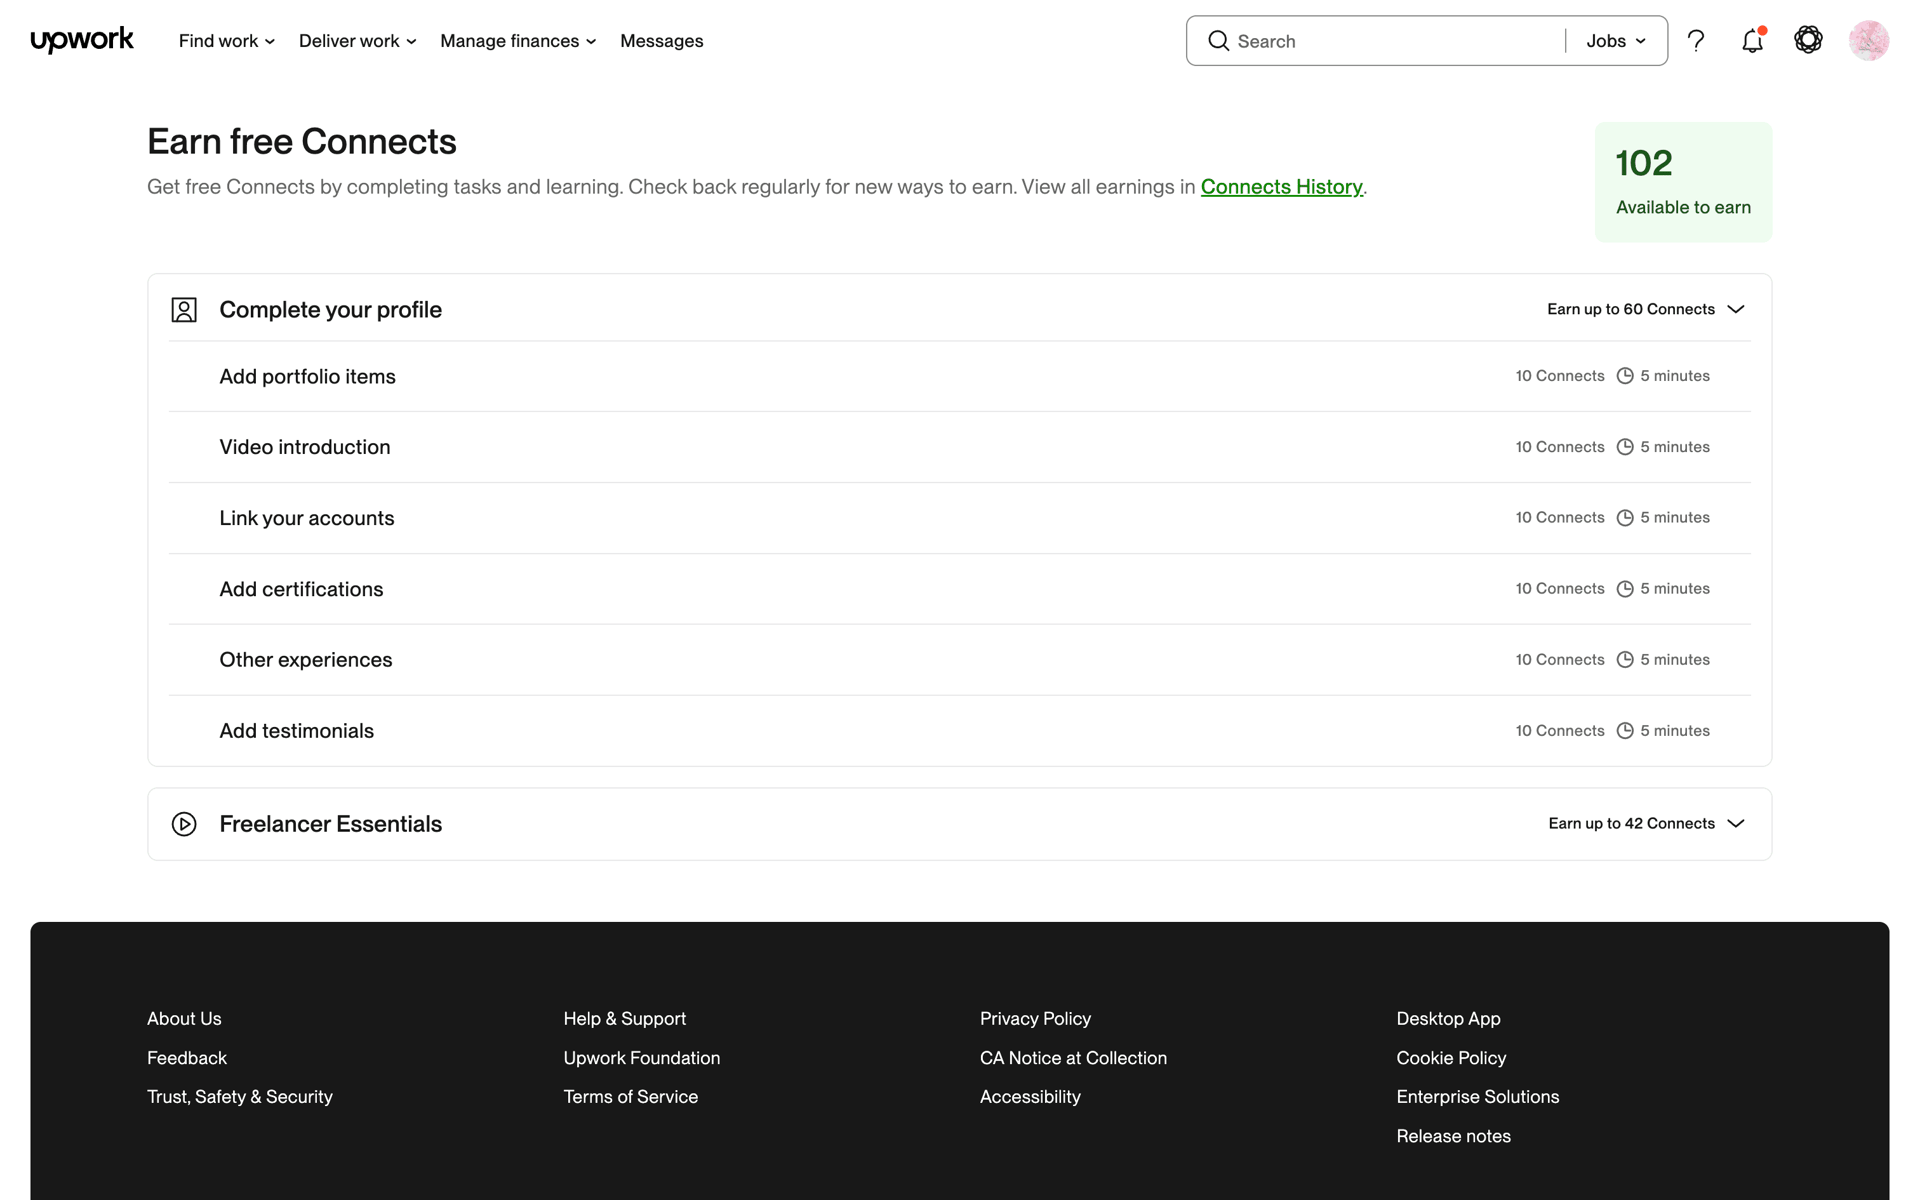Collapse the Complete your profile chevron
The height and width of the screenshot is (1200, 1920).
click(x=1736, y=309)
